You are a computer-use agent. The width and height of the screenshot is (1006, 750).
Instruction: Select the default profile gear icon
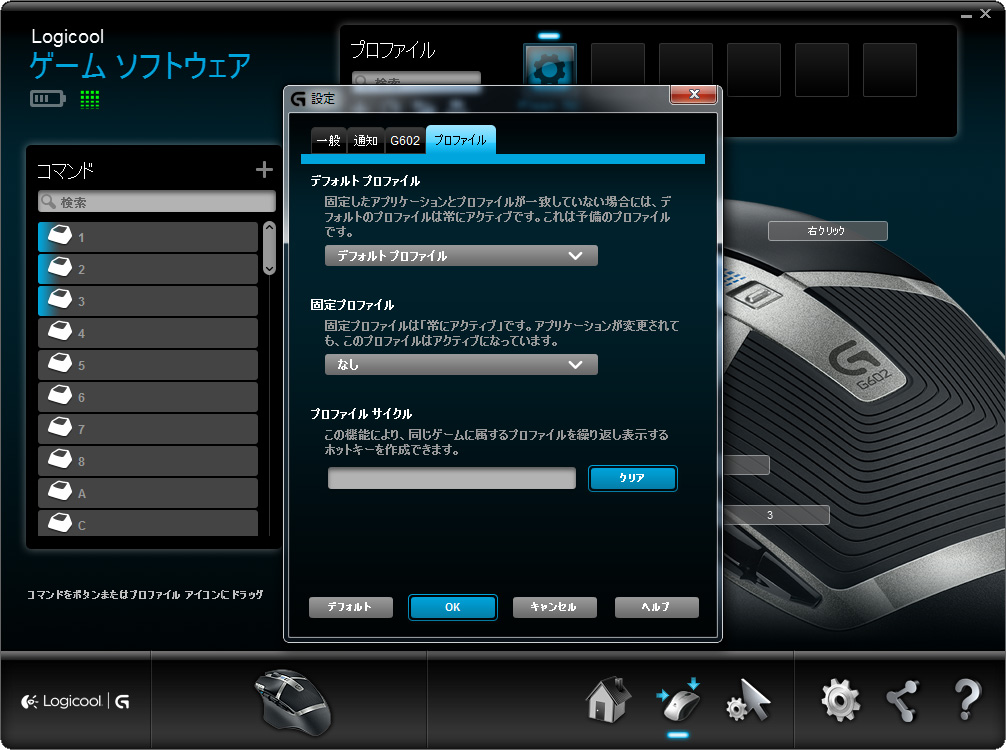pos(550,69)
